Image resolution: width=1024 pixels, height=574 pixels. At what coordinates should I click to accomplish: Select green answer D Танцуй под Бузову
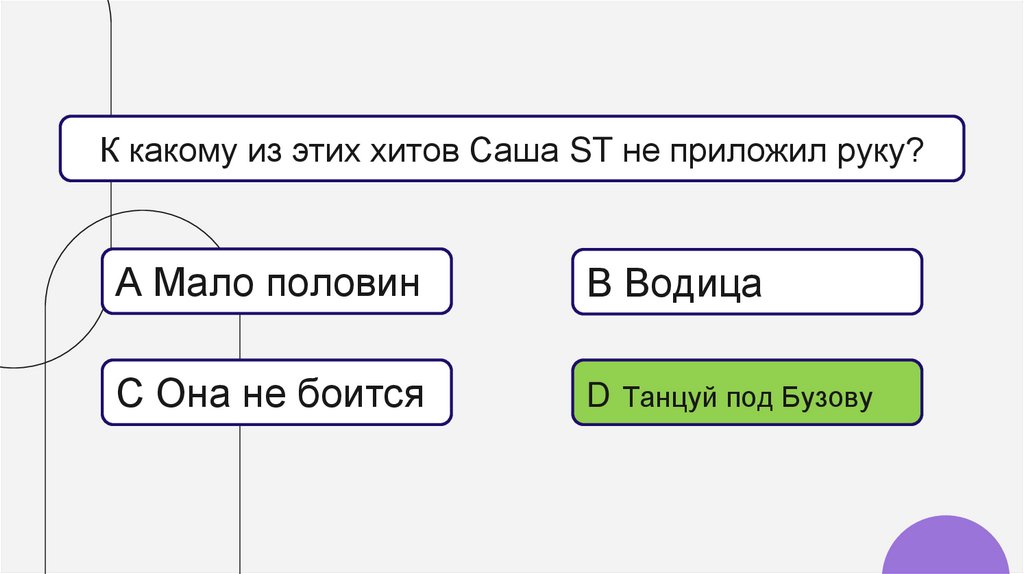click(746, 393)
